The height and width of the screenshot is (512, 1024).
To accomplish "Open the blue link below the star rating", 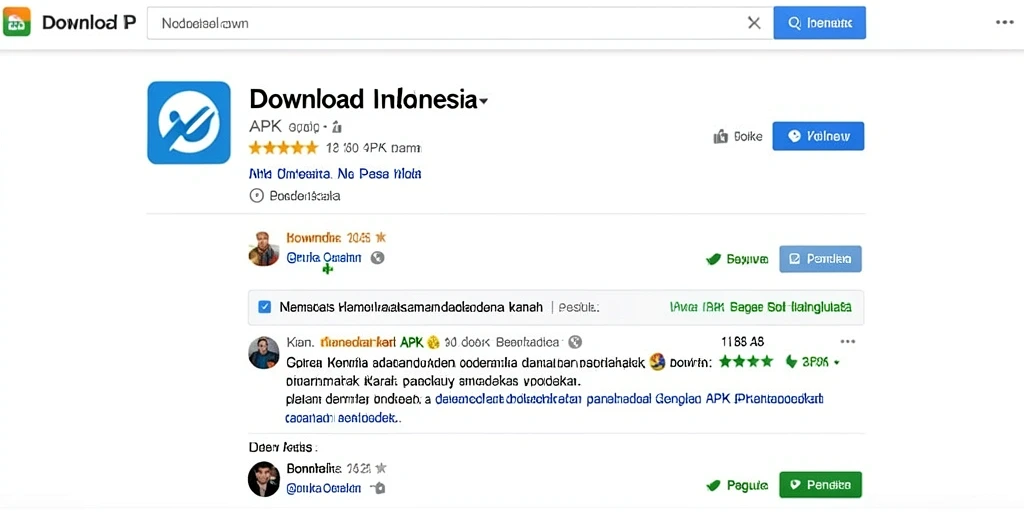I will point(335,174).
